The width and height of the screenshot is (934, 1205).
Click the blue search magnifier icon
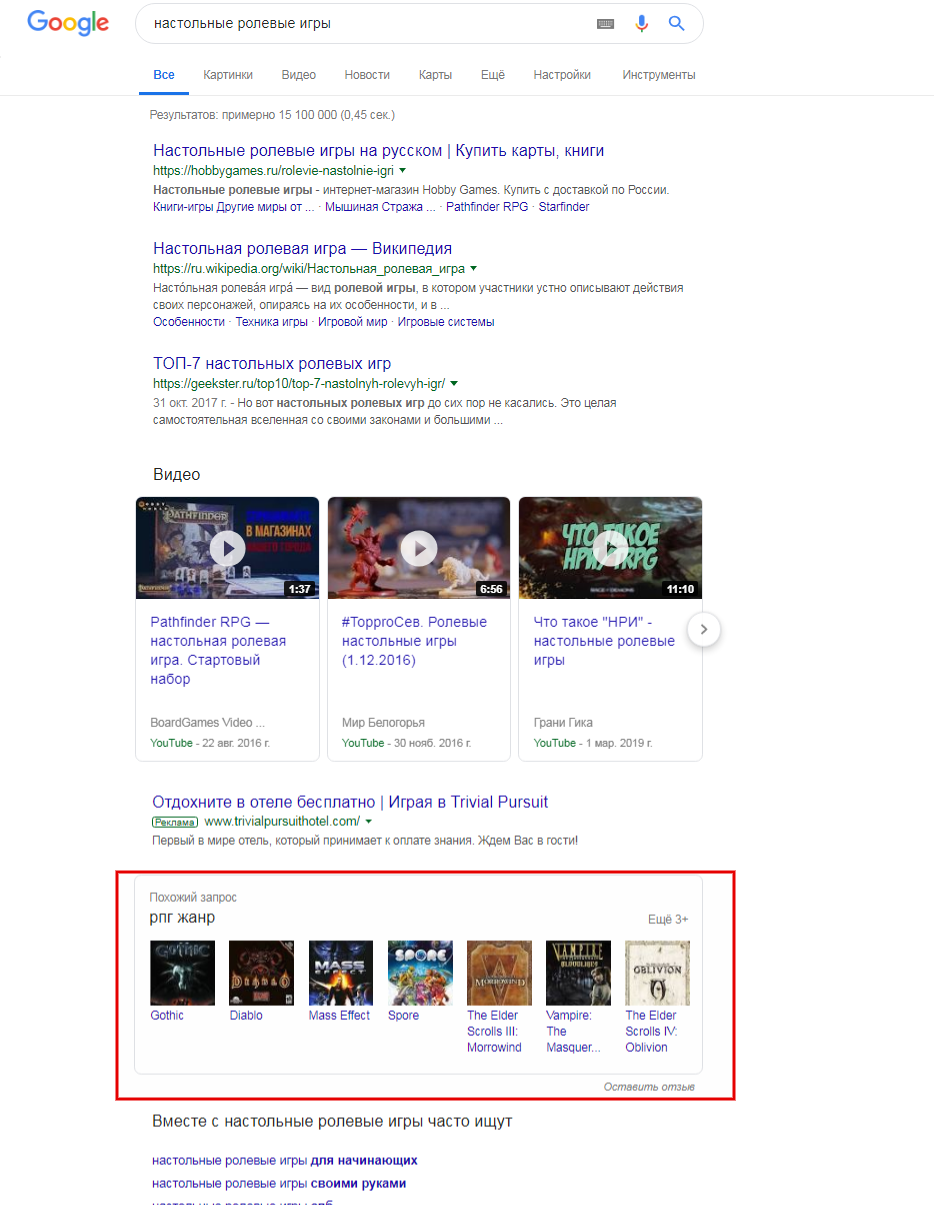pyautogui.click(x=677, y=23)
